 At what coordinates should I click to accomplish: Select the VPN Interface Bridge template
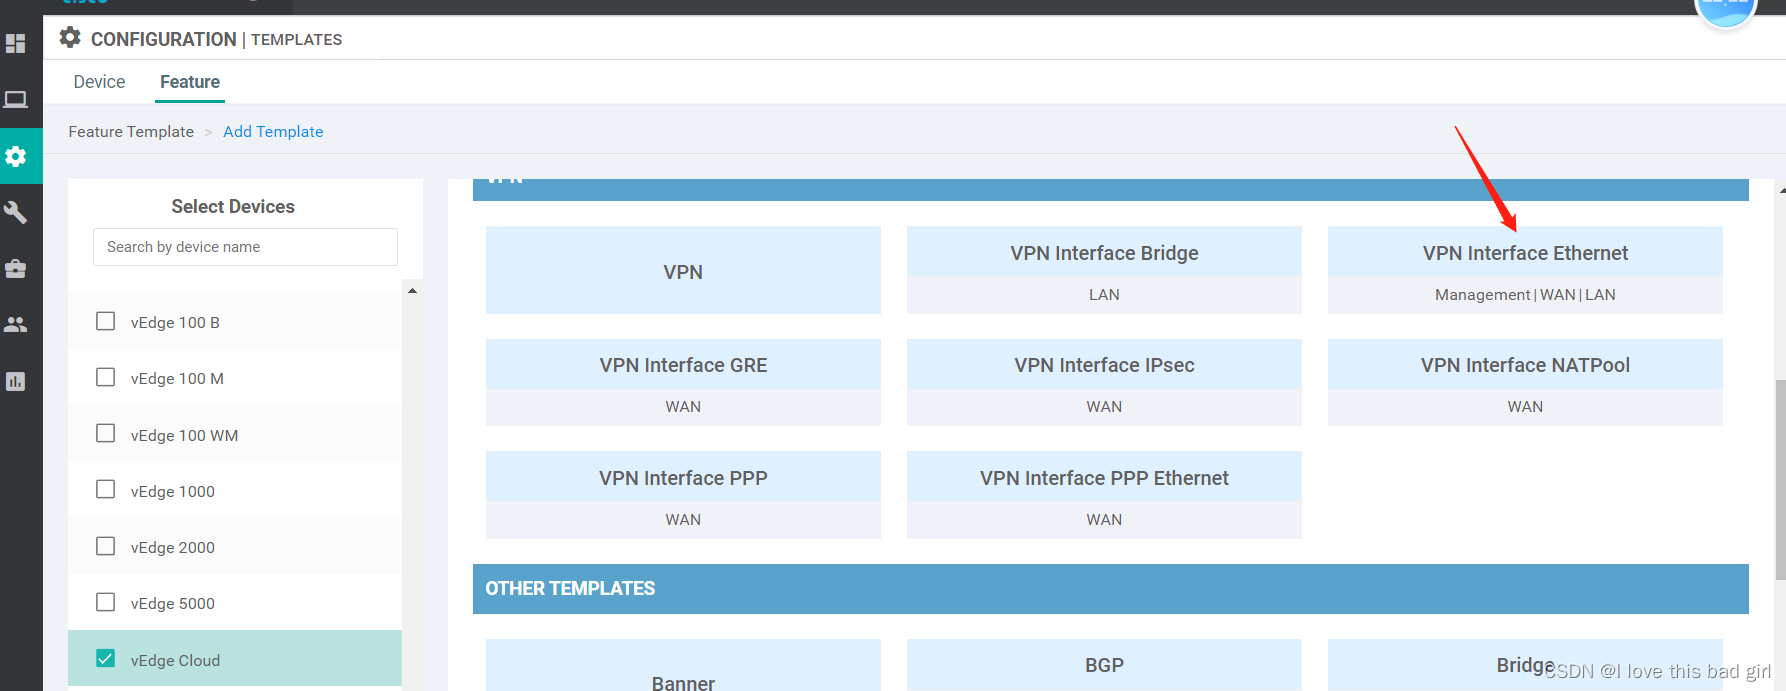[1104, 270]
